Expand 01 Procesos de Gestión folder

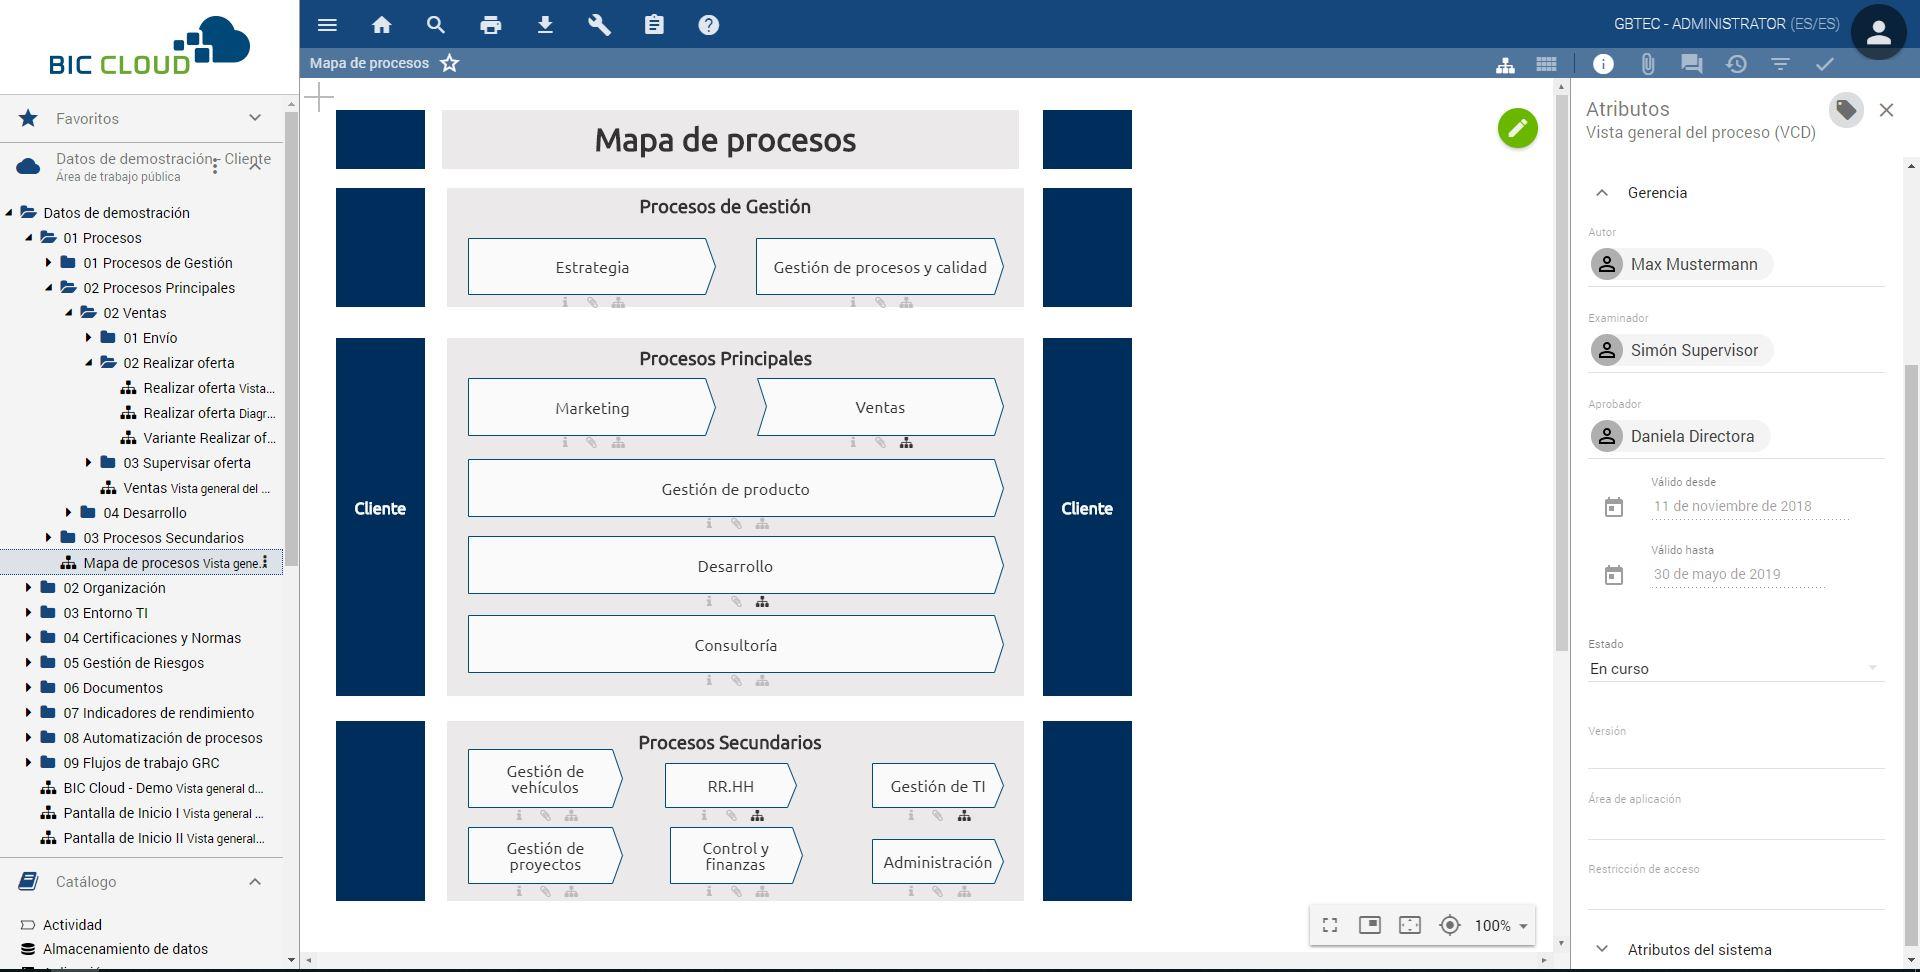48,263
